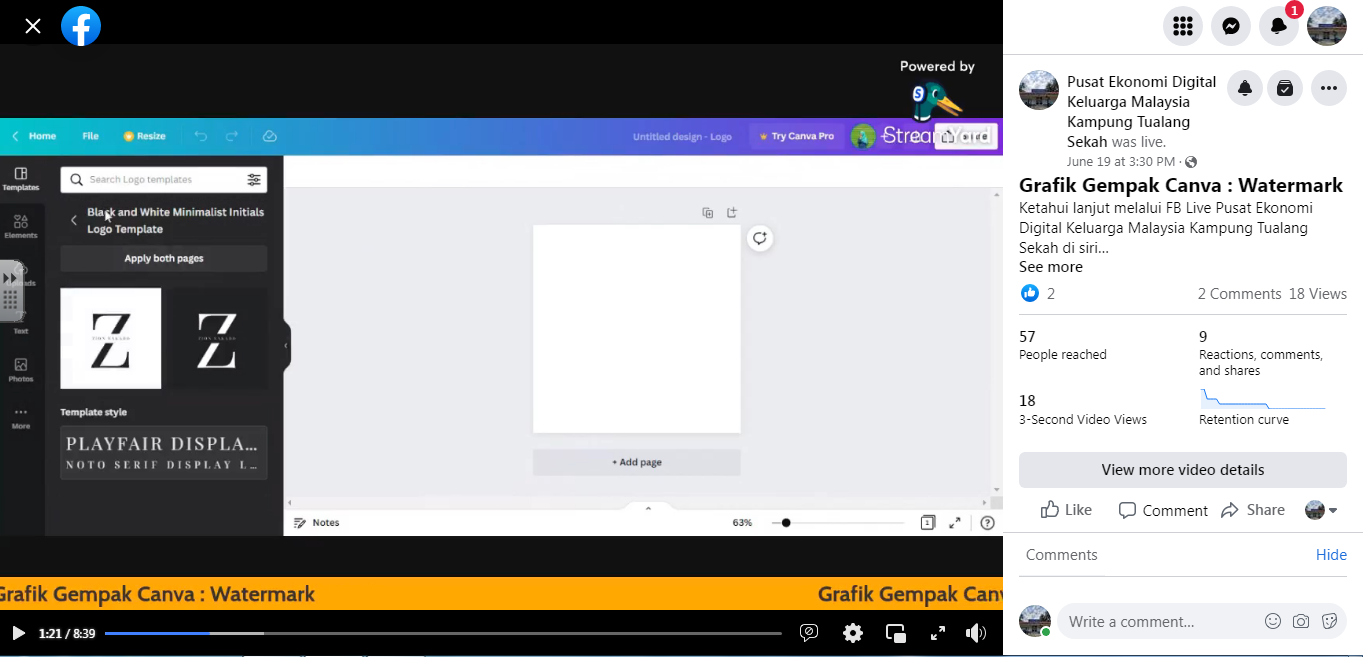Duplicate the page using canvas icon
The width and height of the screenshot is (1363, 657).
(x=708, y=213)
